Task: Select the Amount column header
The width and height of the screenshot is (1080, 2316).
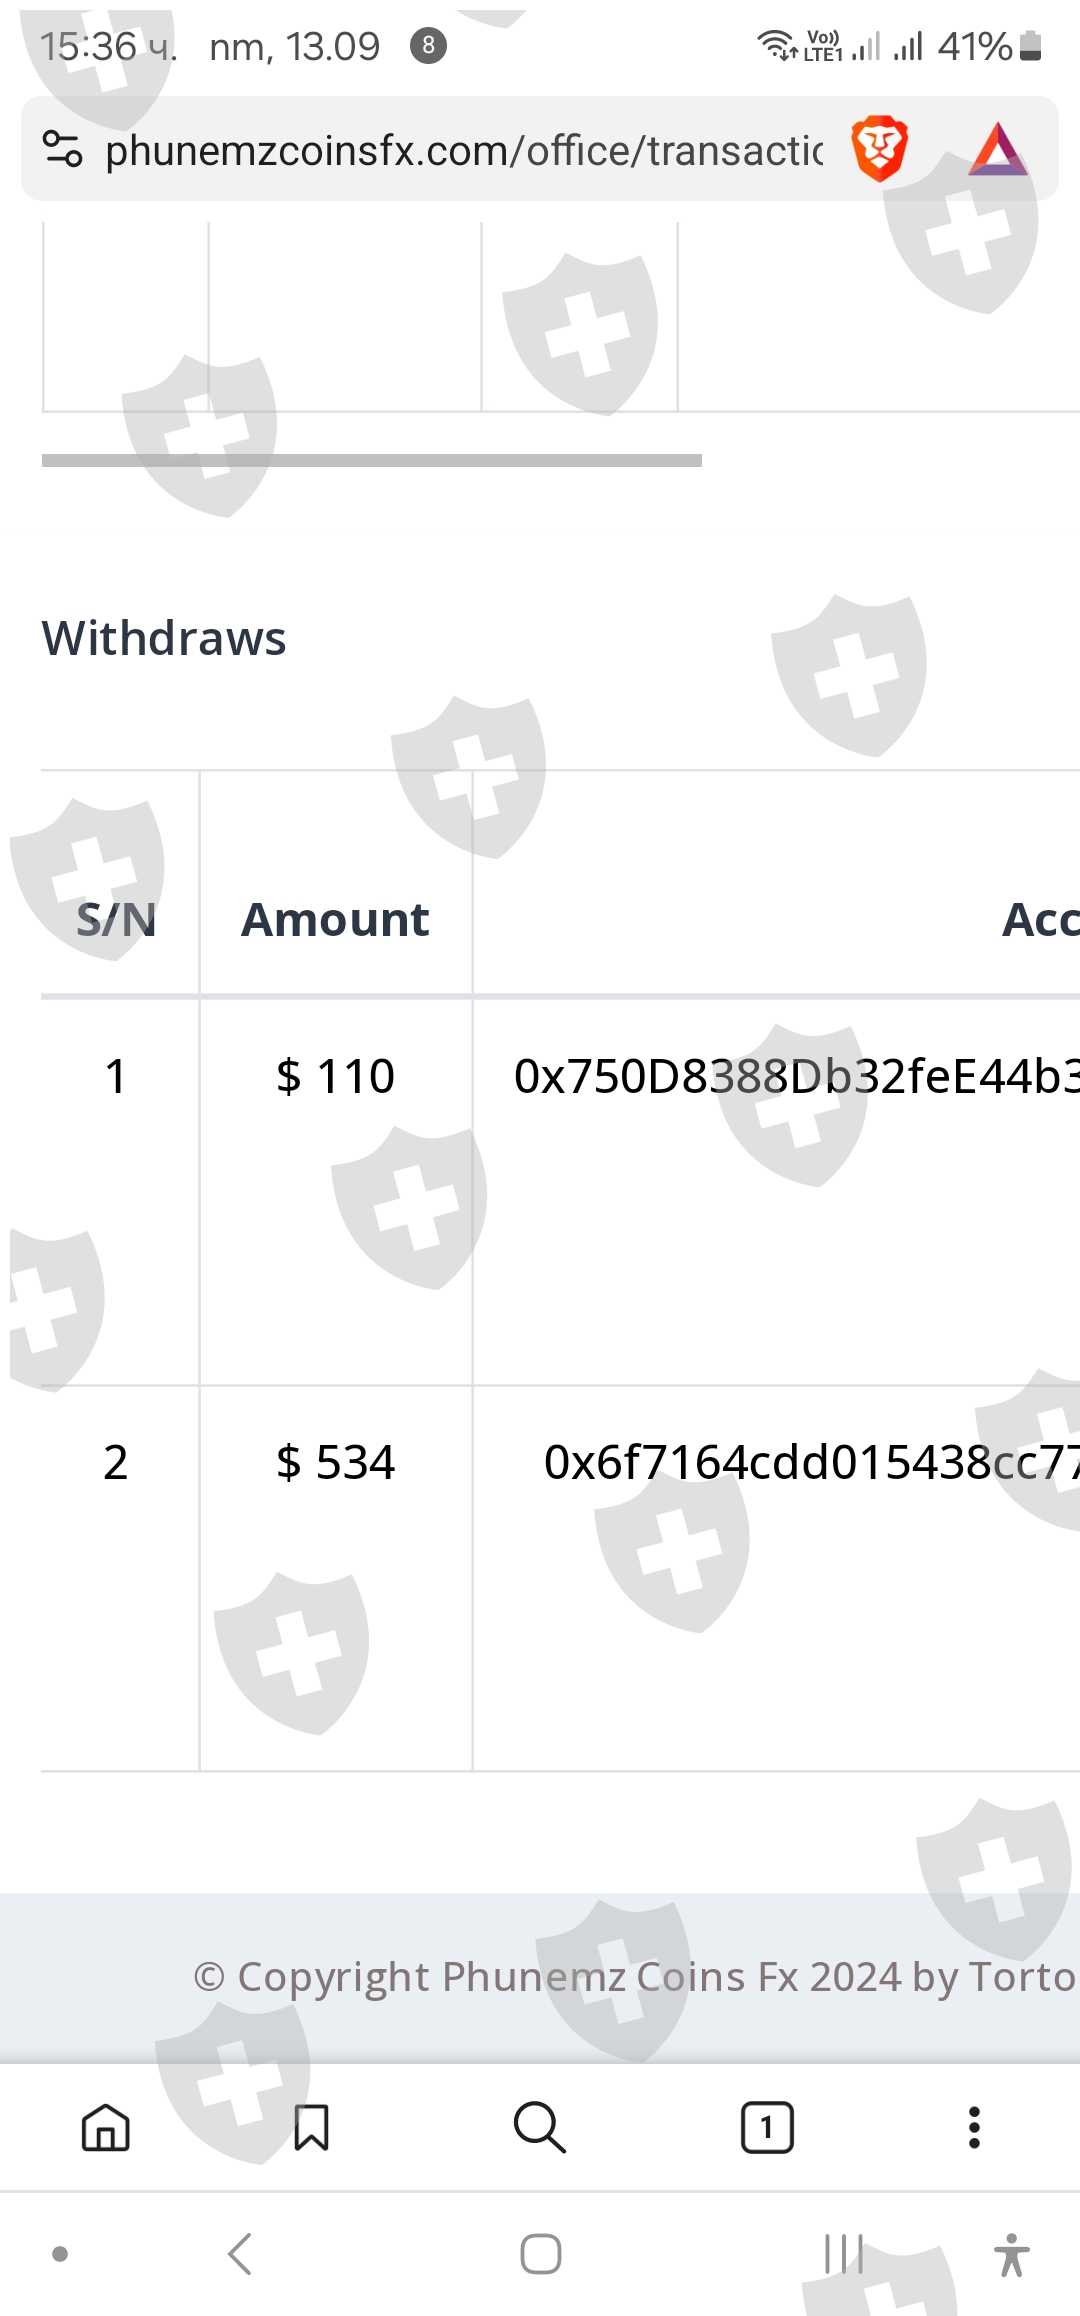Action: [x=335, y=919]
